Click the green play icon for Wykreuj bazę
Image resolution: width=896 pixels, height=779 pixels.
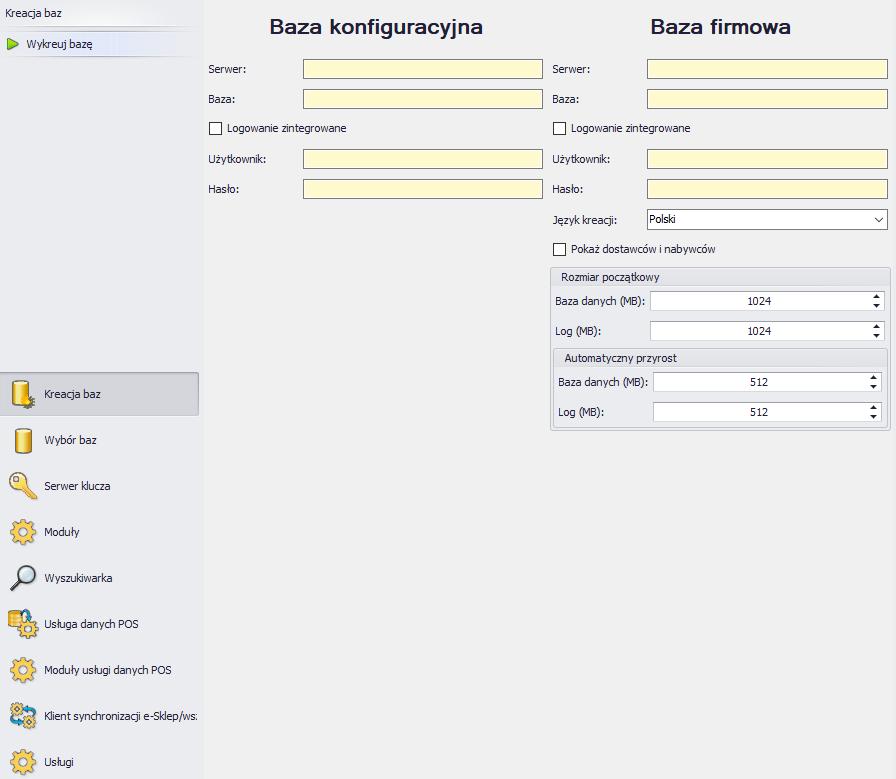click(13, 44)
